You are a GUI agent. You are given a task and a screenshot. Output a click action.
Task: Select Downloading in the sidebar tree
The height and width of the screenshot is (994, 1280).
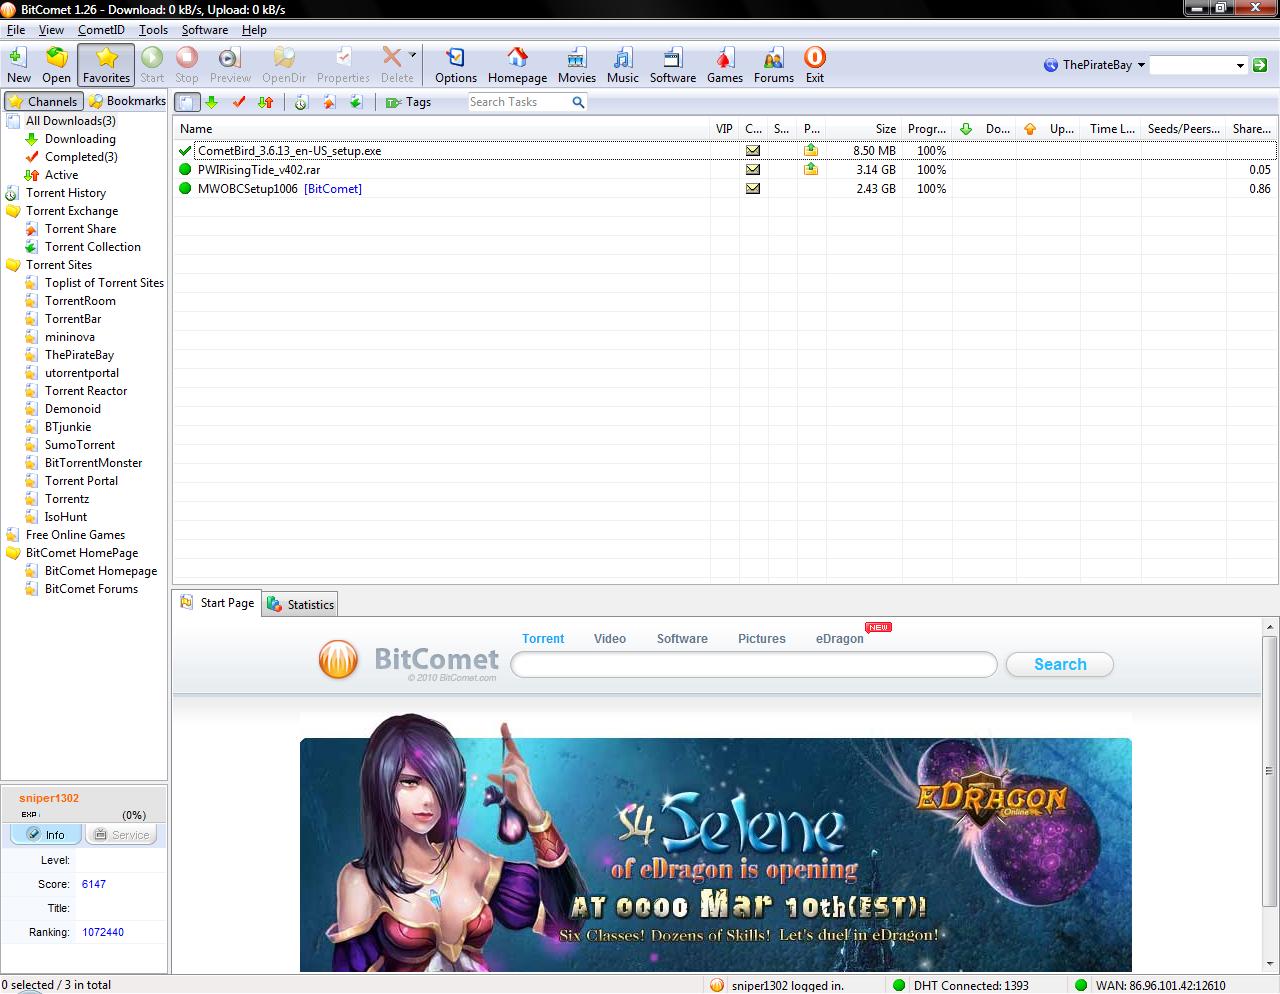tap(80, 139)
